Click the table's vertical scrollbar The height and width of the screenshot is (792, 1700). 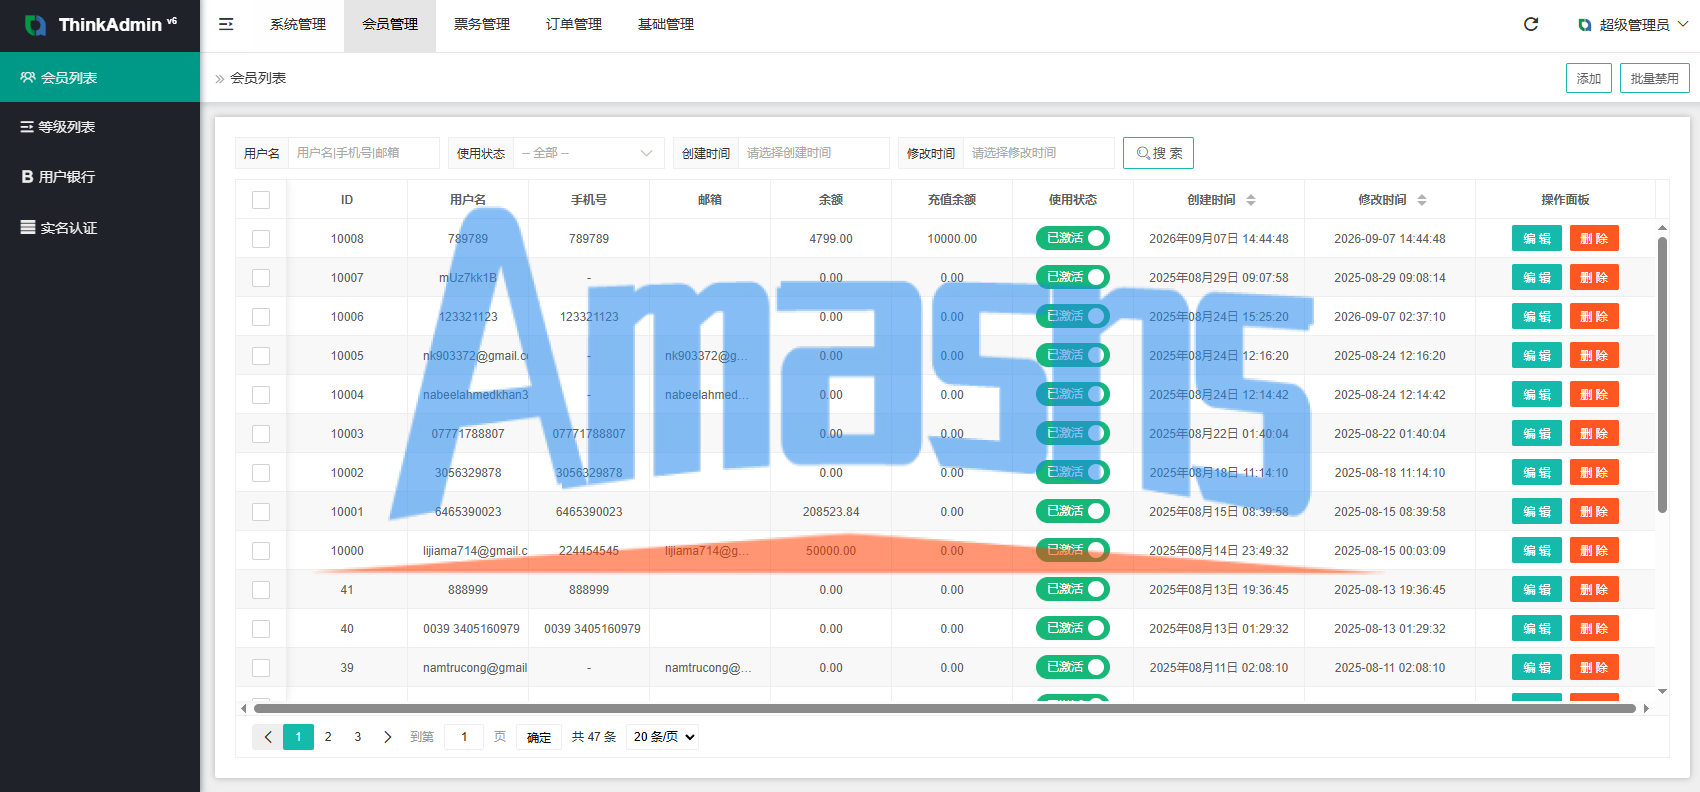pos(1662,374)
